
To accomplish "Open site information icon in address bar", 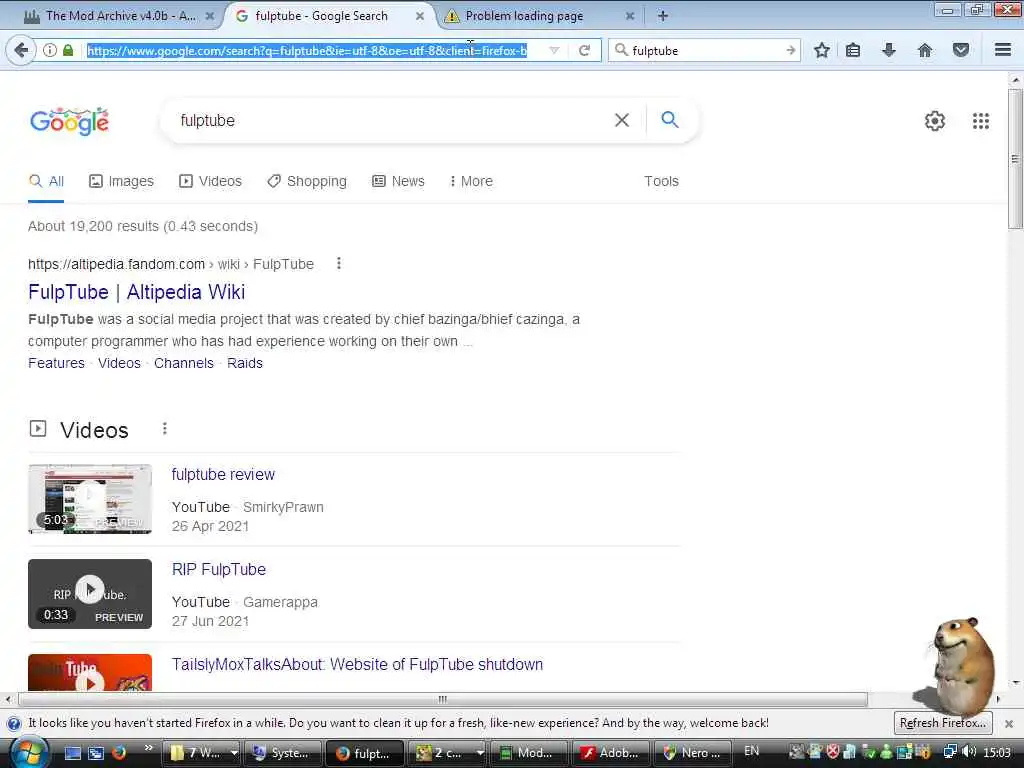I will [x=50, y=50].
